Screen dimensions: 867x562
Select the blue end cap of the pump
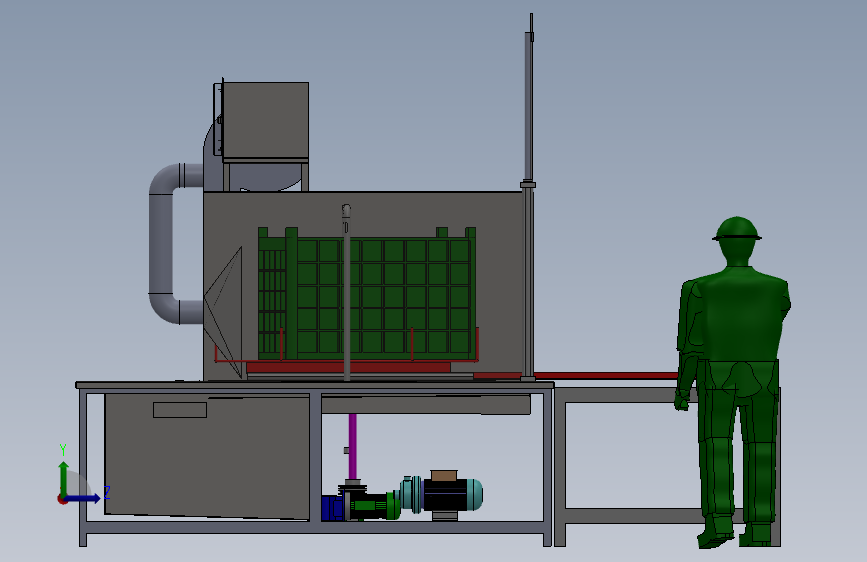pyautogui.click(x=331, y=508)
